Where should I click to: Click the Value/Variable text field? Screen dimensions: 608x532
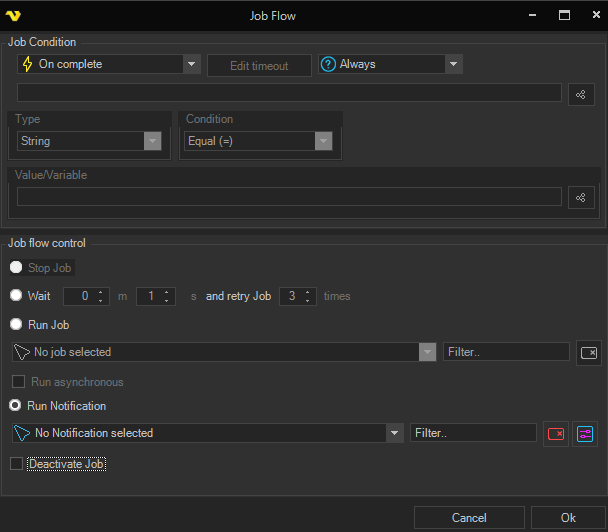pyautogui.click(x=288, y=197)
